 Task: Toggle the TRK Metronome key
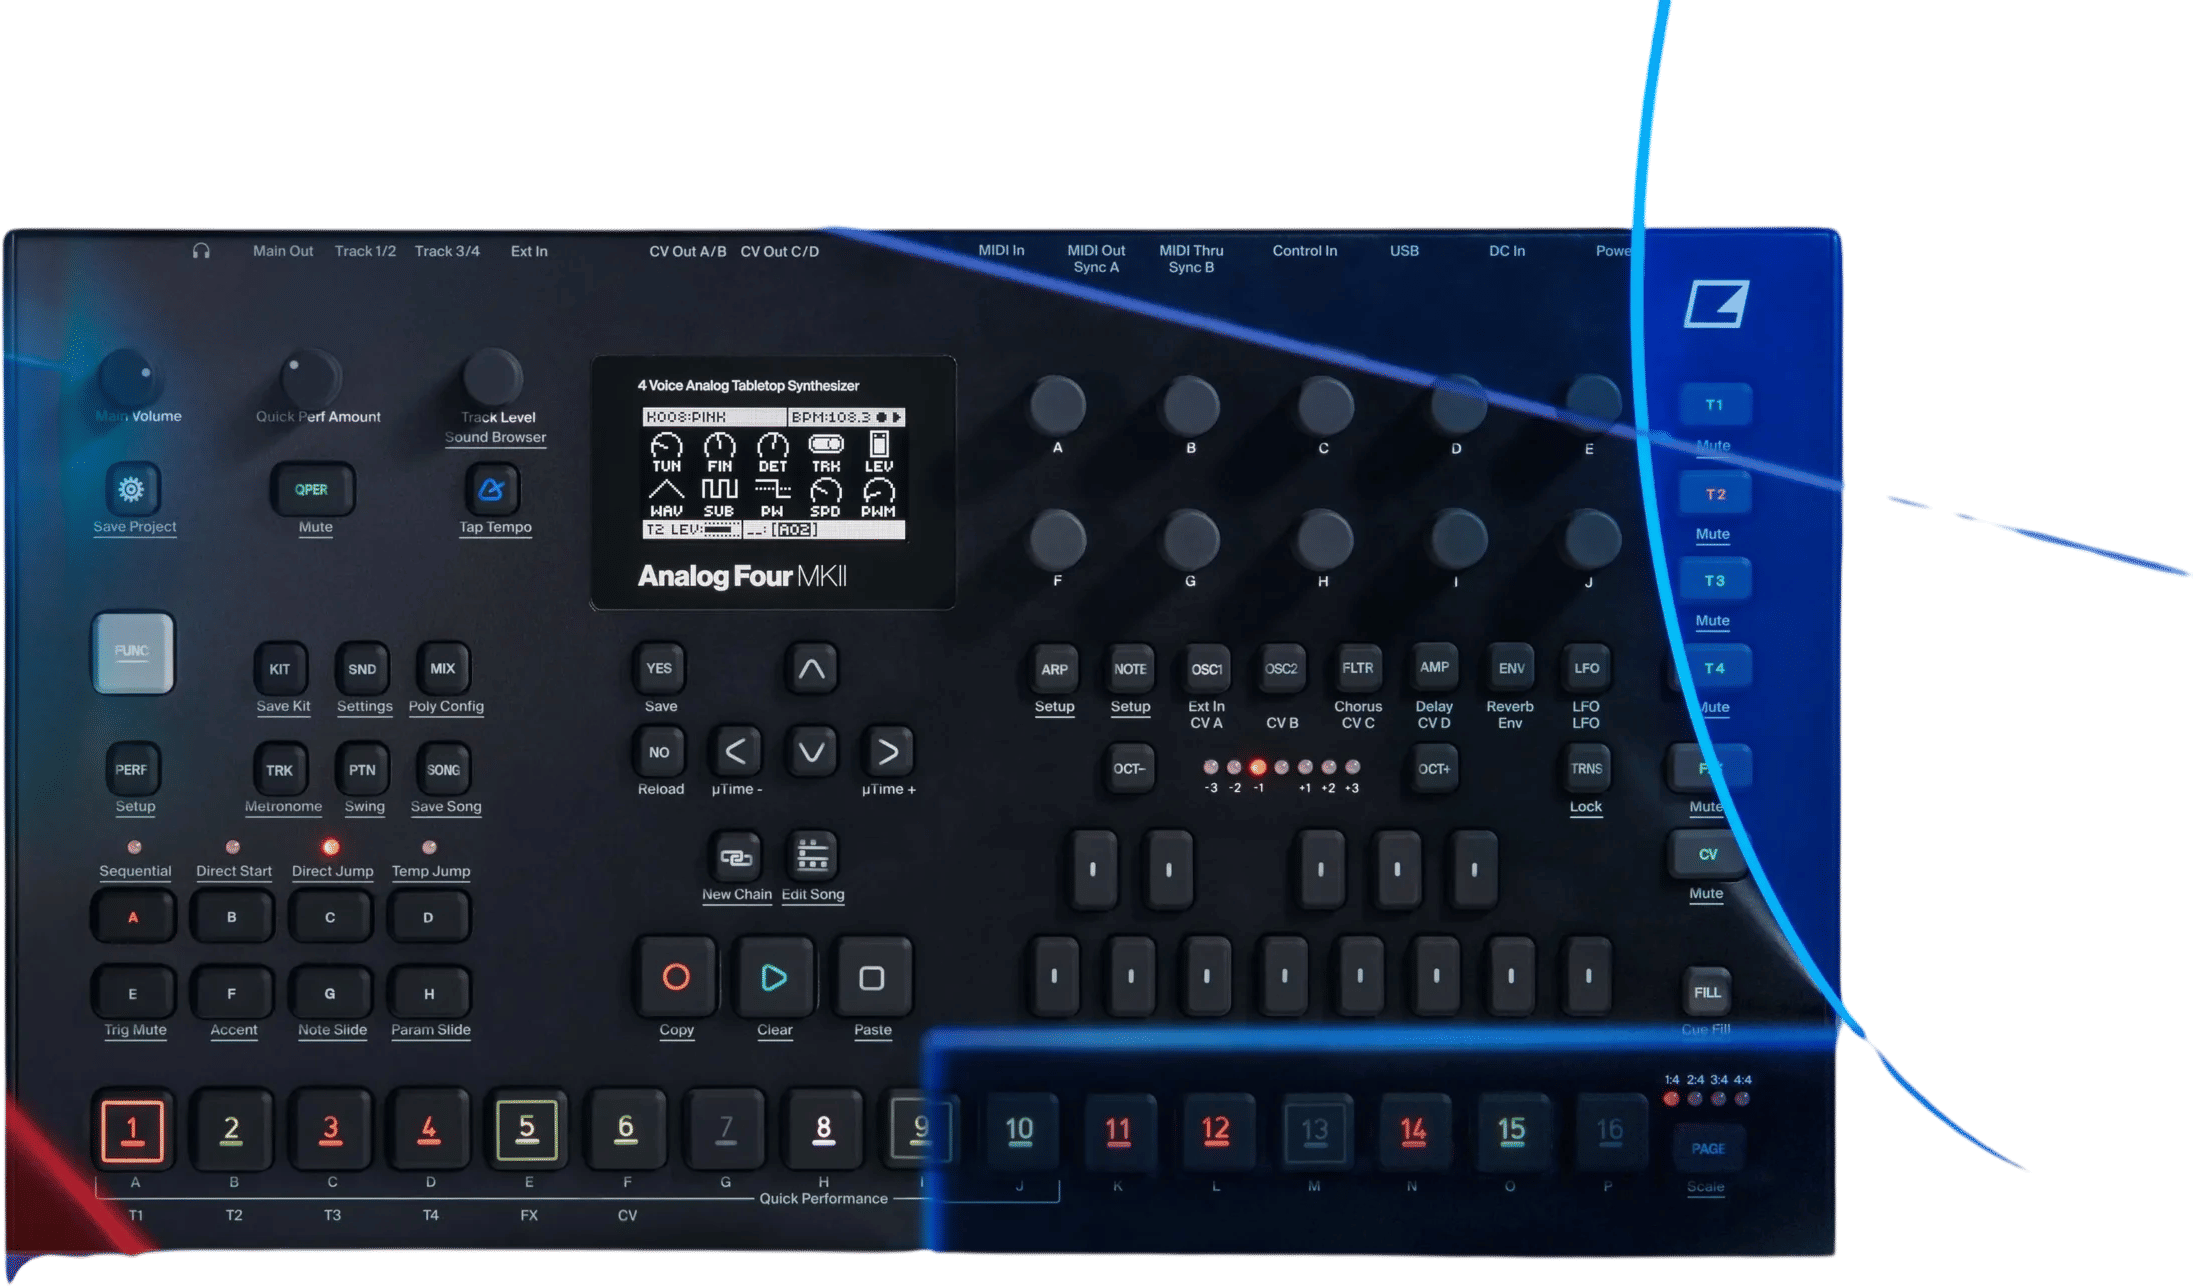(x=280, y=769)
